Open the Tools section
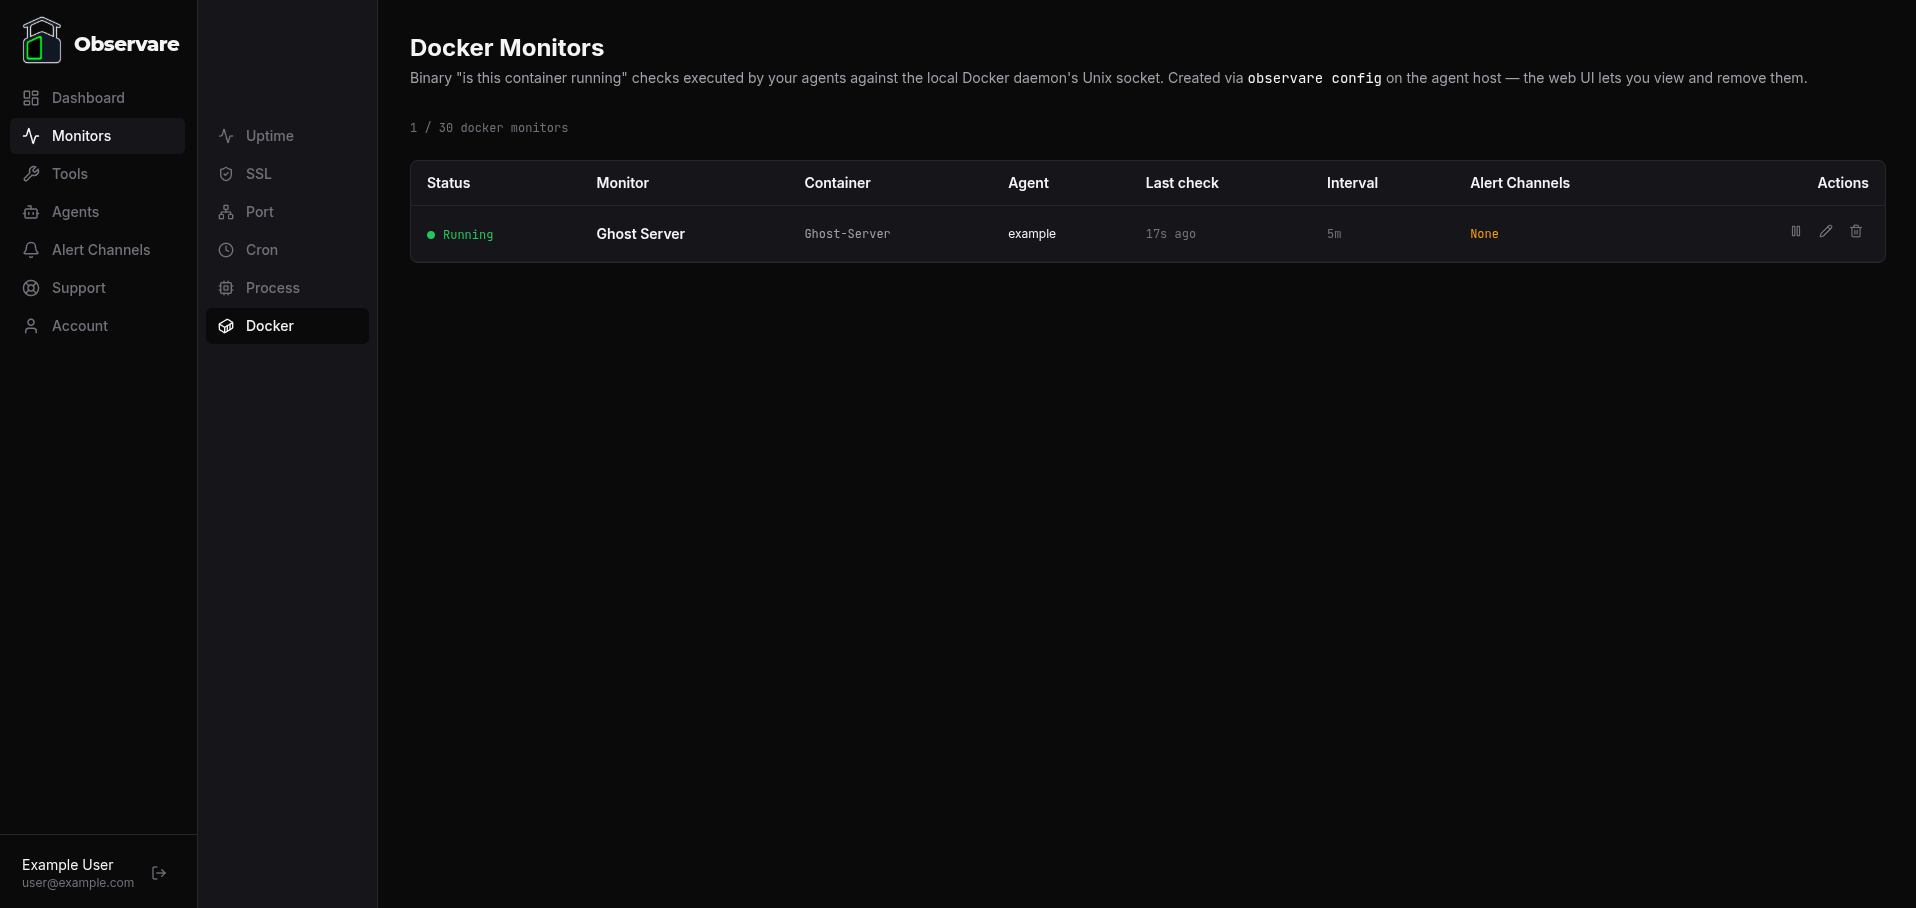 (68, 174)
